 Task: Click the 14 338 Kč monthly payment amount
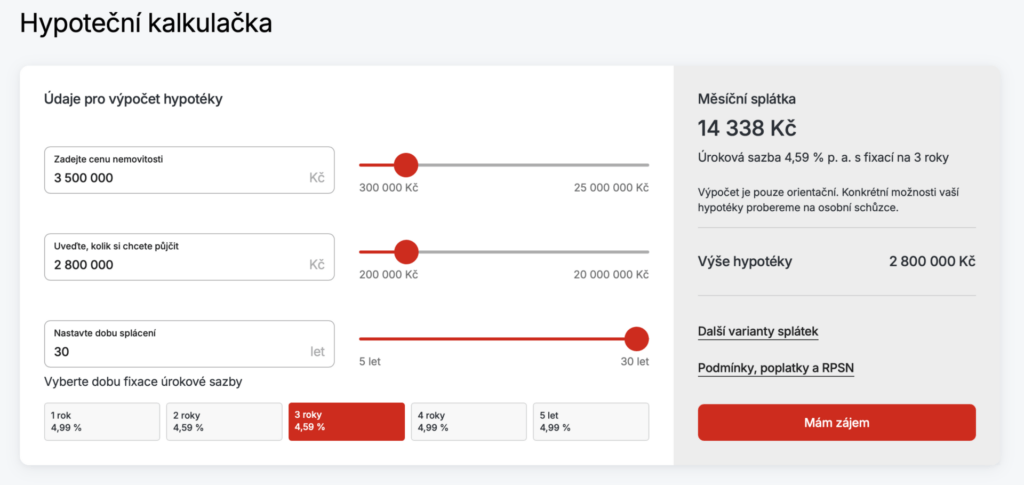tap(746, 128)
